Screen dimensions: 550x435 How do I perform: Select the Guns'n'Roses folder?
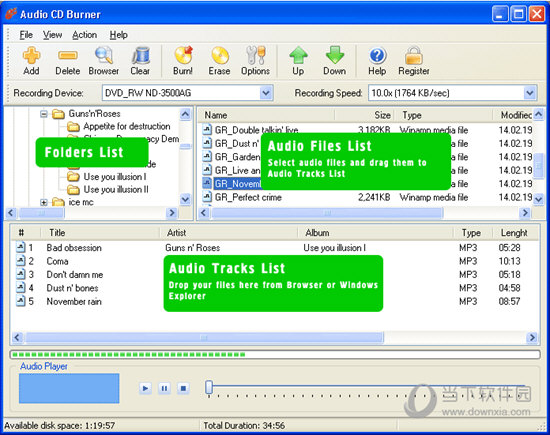(x=94, y=114)
